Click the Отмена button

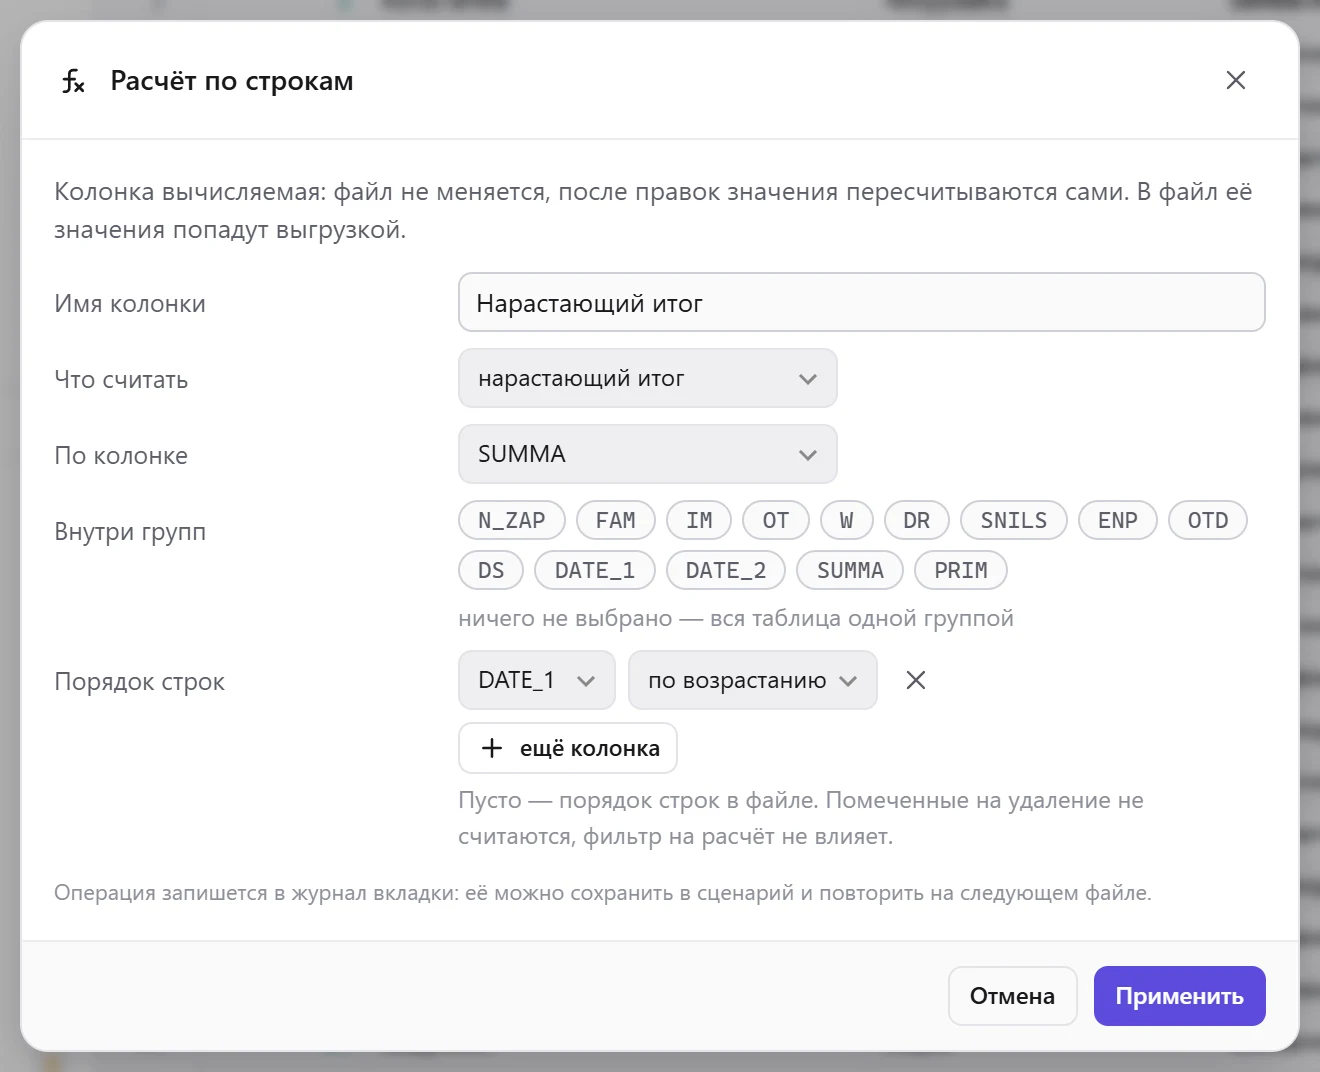click(x=1012, y=996)
